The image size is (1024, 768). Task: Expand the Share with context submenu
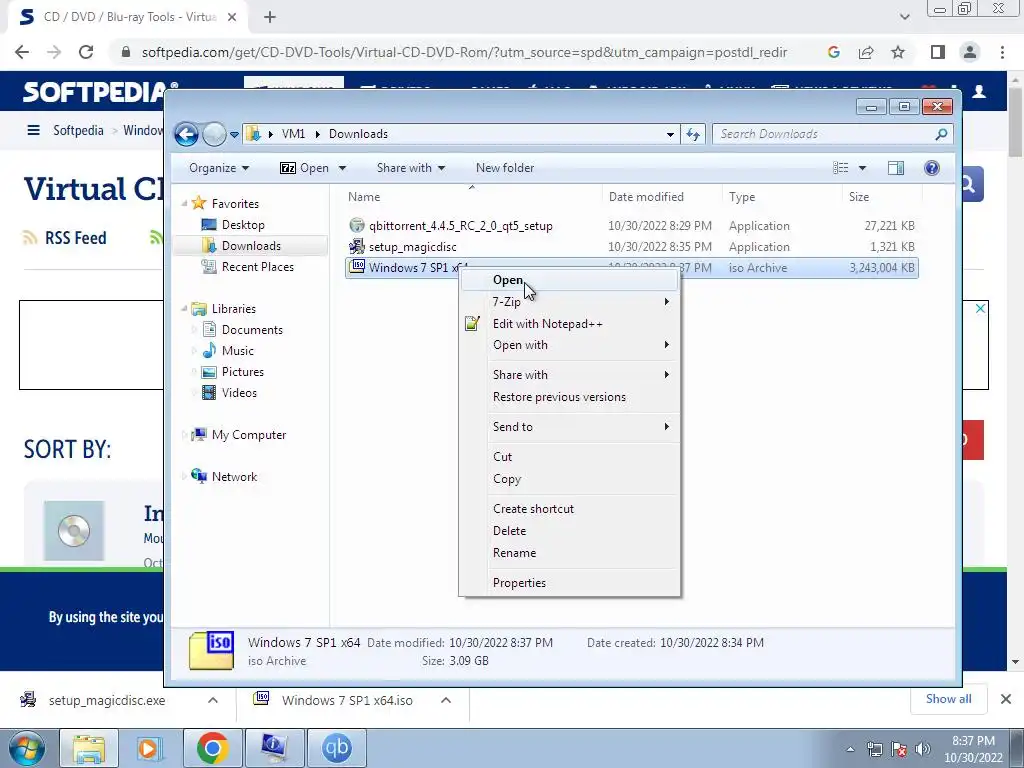coord(568,375)
